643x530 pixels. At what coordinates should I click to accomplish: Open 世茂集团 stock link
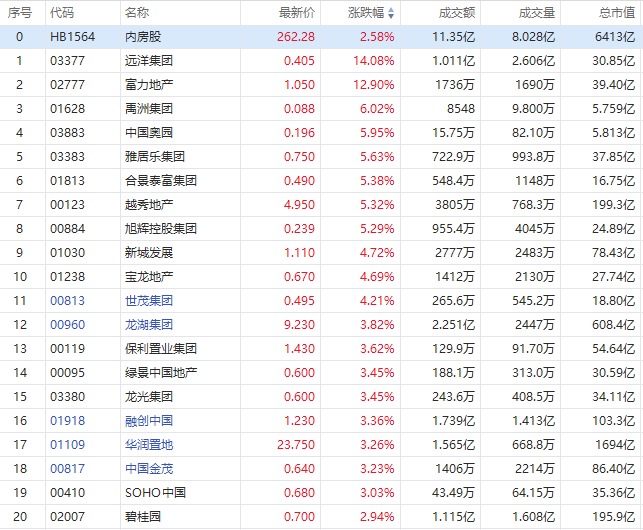149,301
